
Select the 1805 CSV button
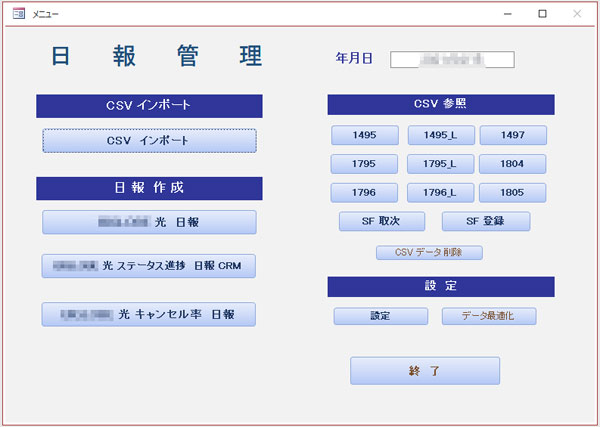513,193
